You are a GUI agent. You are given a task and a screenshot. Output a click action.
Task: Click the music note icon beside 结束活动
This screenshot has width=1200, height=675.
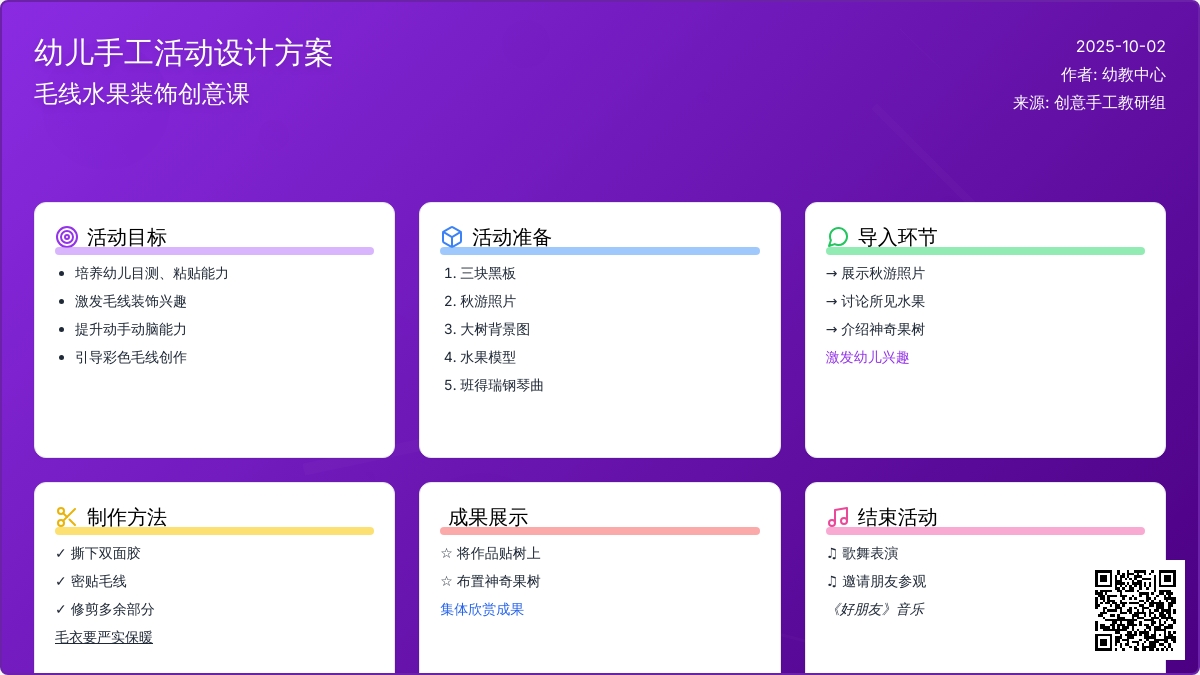(838, 517)
